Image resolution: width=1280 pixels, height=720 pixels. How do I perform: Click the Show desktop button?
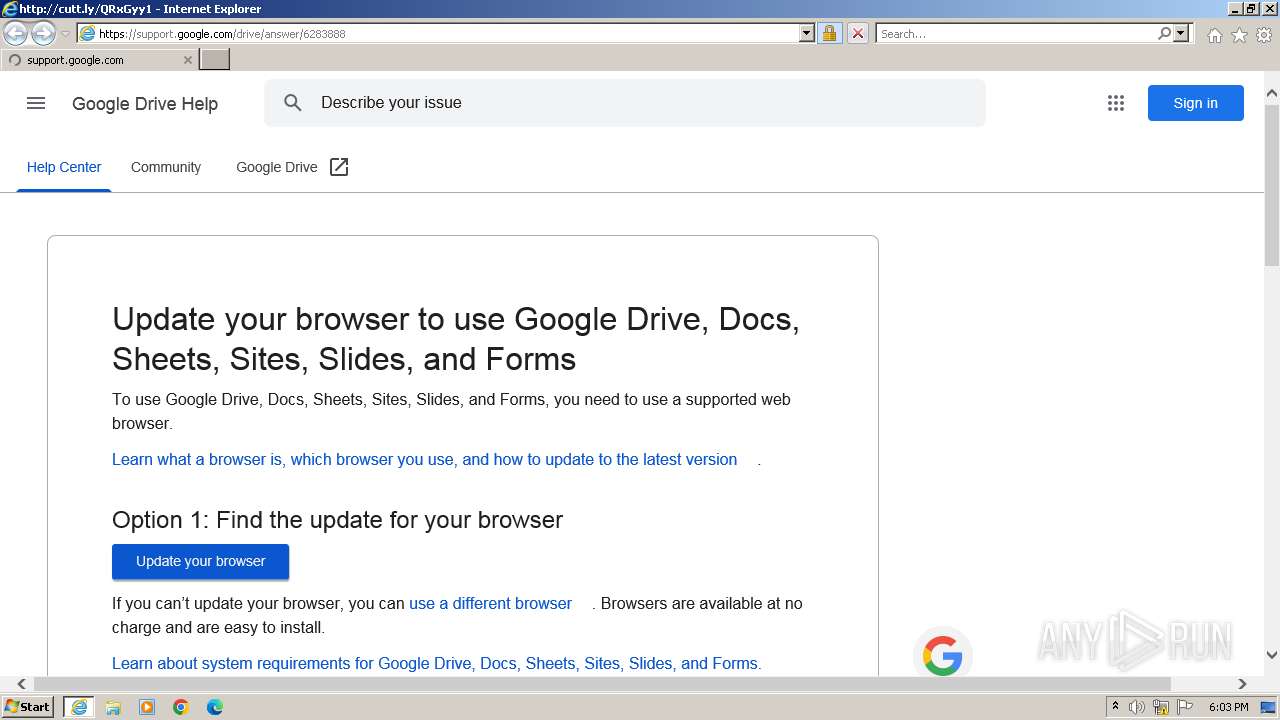pos(1268,707)
